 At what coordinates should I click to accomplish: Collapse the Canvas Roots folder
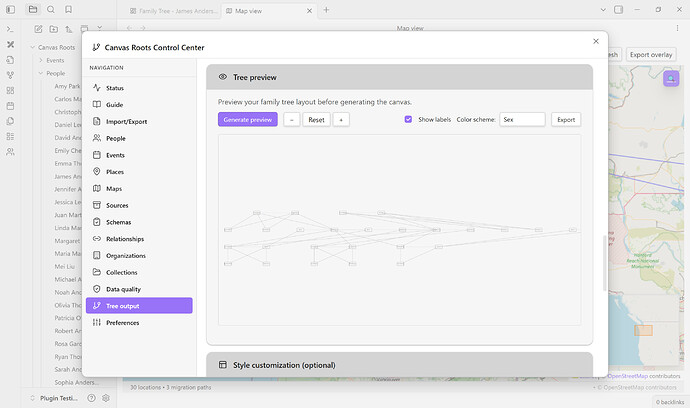tap(32, 47)
